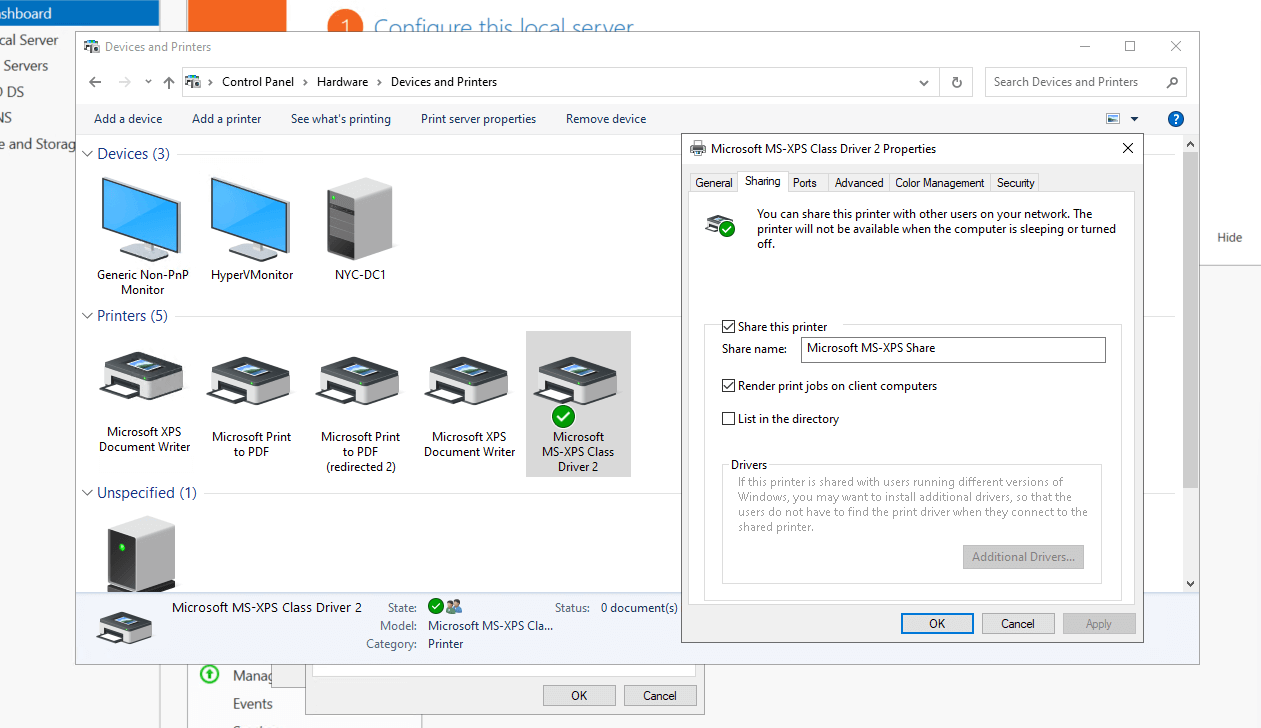Screen dimensions: 1261x728
Task: Click the Share name text field
Action: (953, 349)
